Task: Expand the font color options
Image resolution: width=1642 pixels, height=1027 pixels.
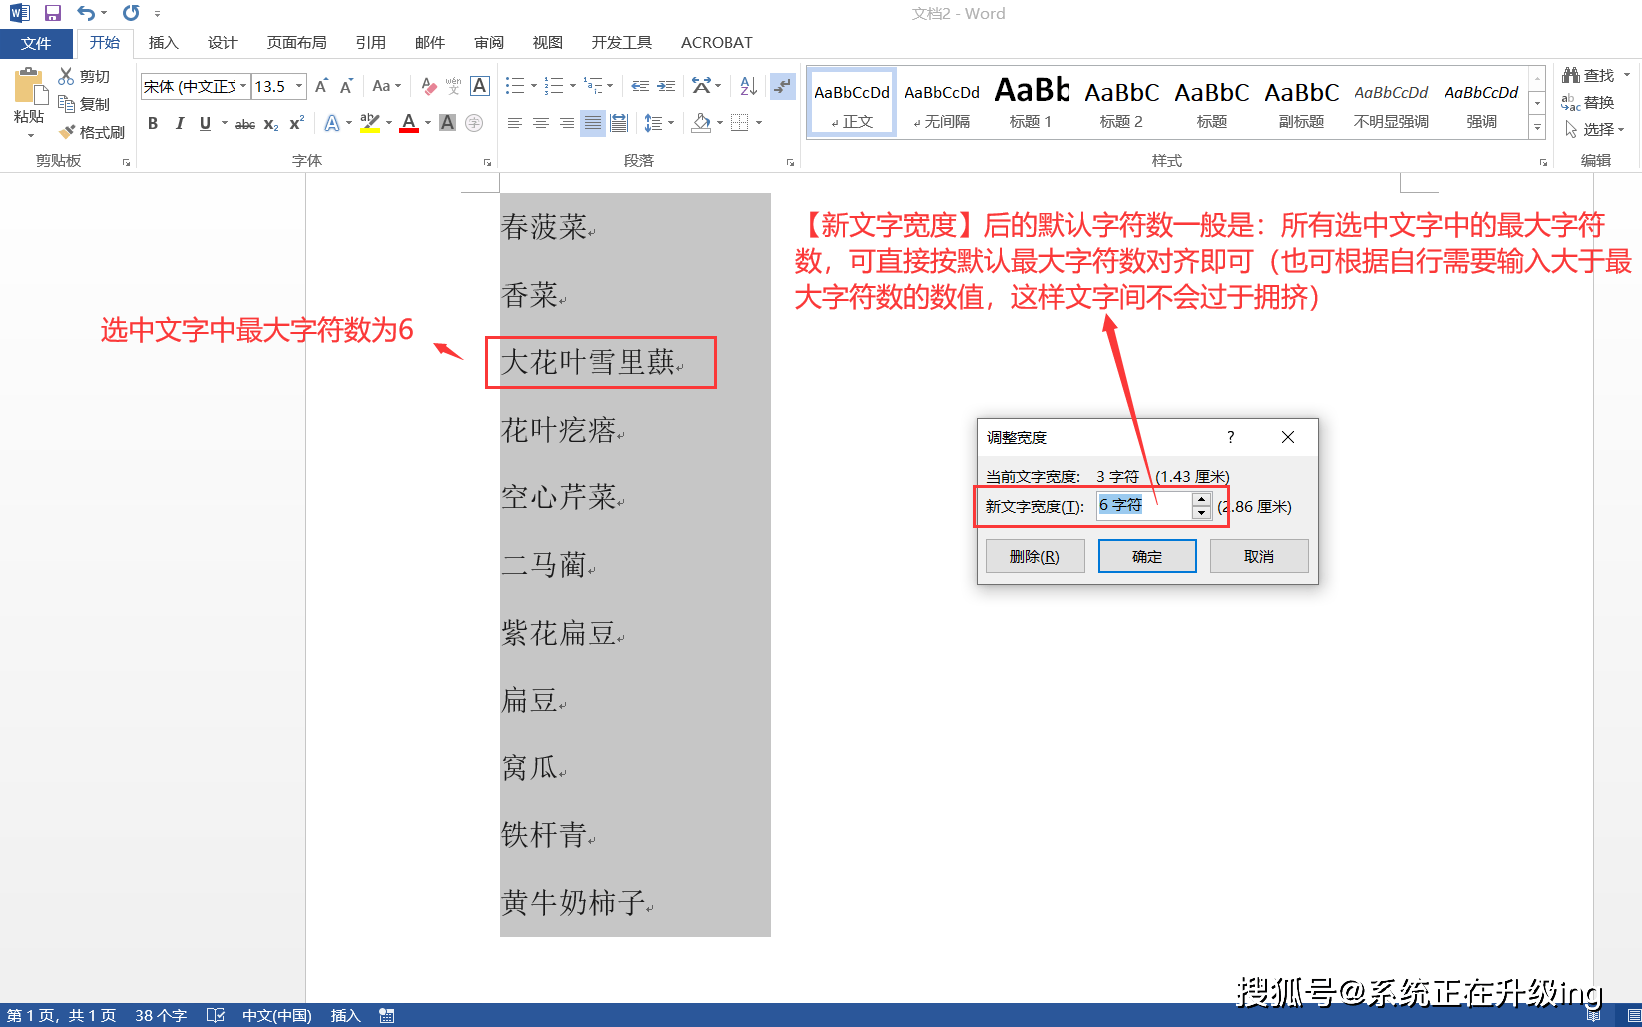Action: 426,123
